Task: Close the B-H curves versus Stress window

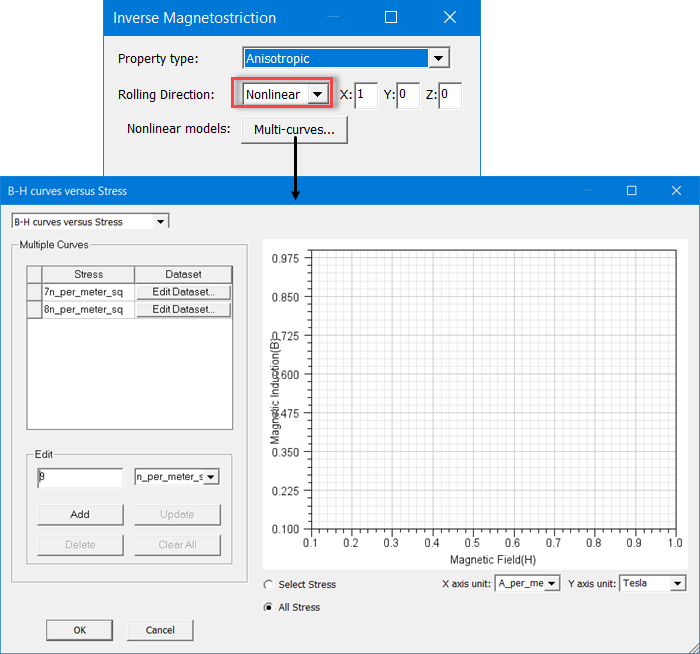Action: [x=676, y=191]
